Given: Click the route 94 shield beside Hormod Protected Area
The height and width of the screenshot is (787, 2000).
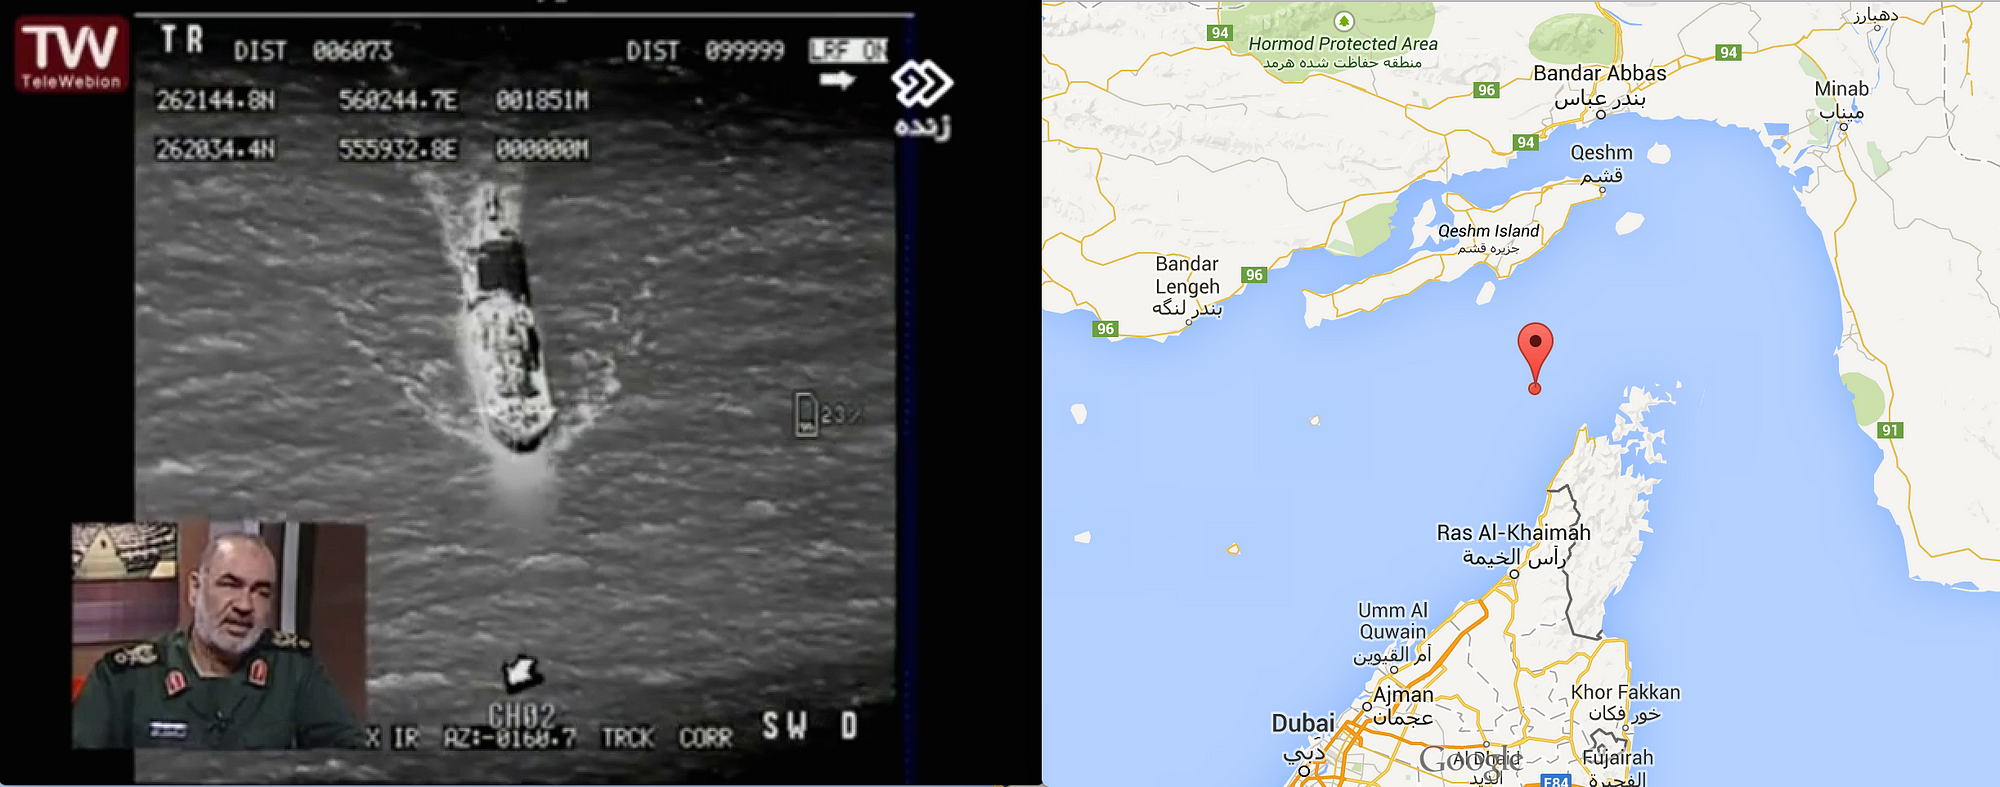Looking at the screenshot, I should pyautogui.click(x=1219, y=33).
